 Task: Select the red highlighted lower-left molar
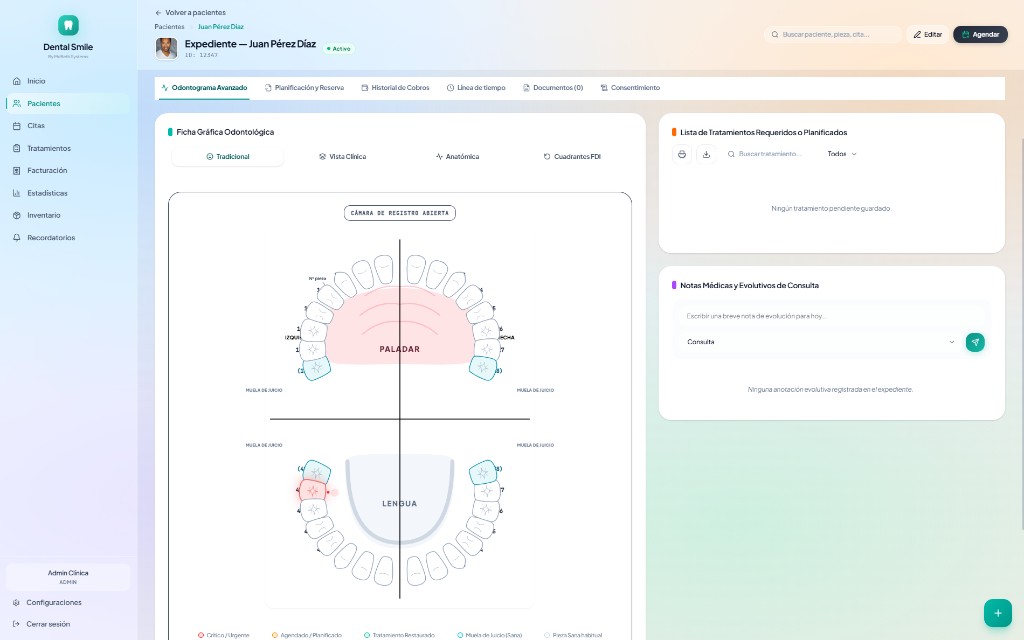[x=313, y=490]
